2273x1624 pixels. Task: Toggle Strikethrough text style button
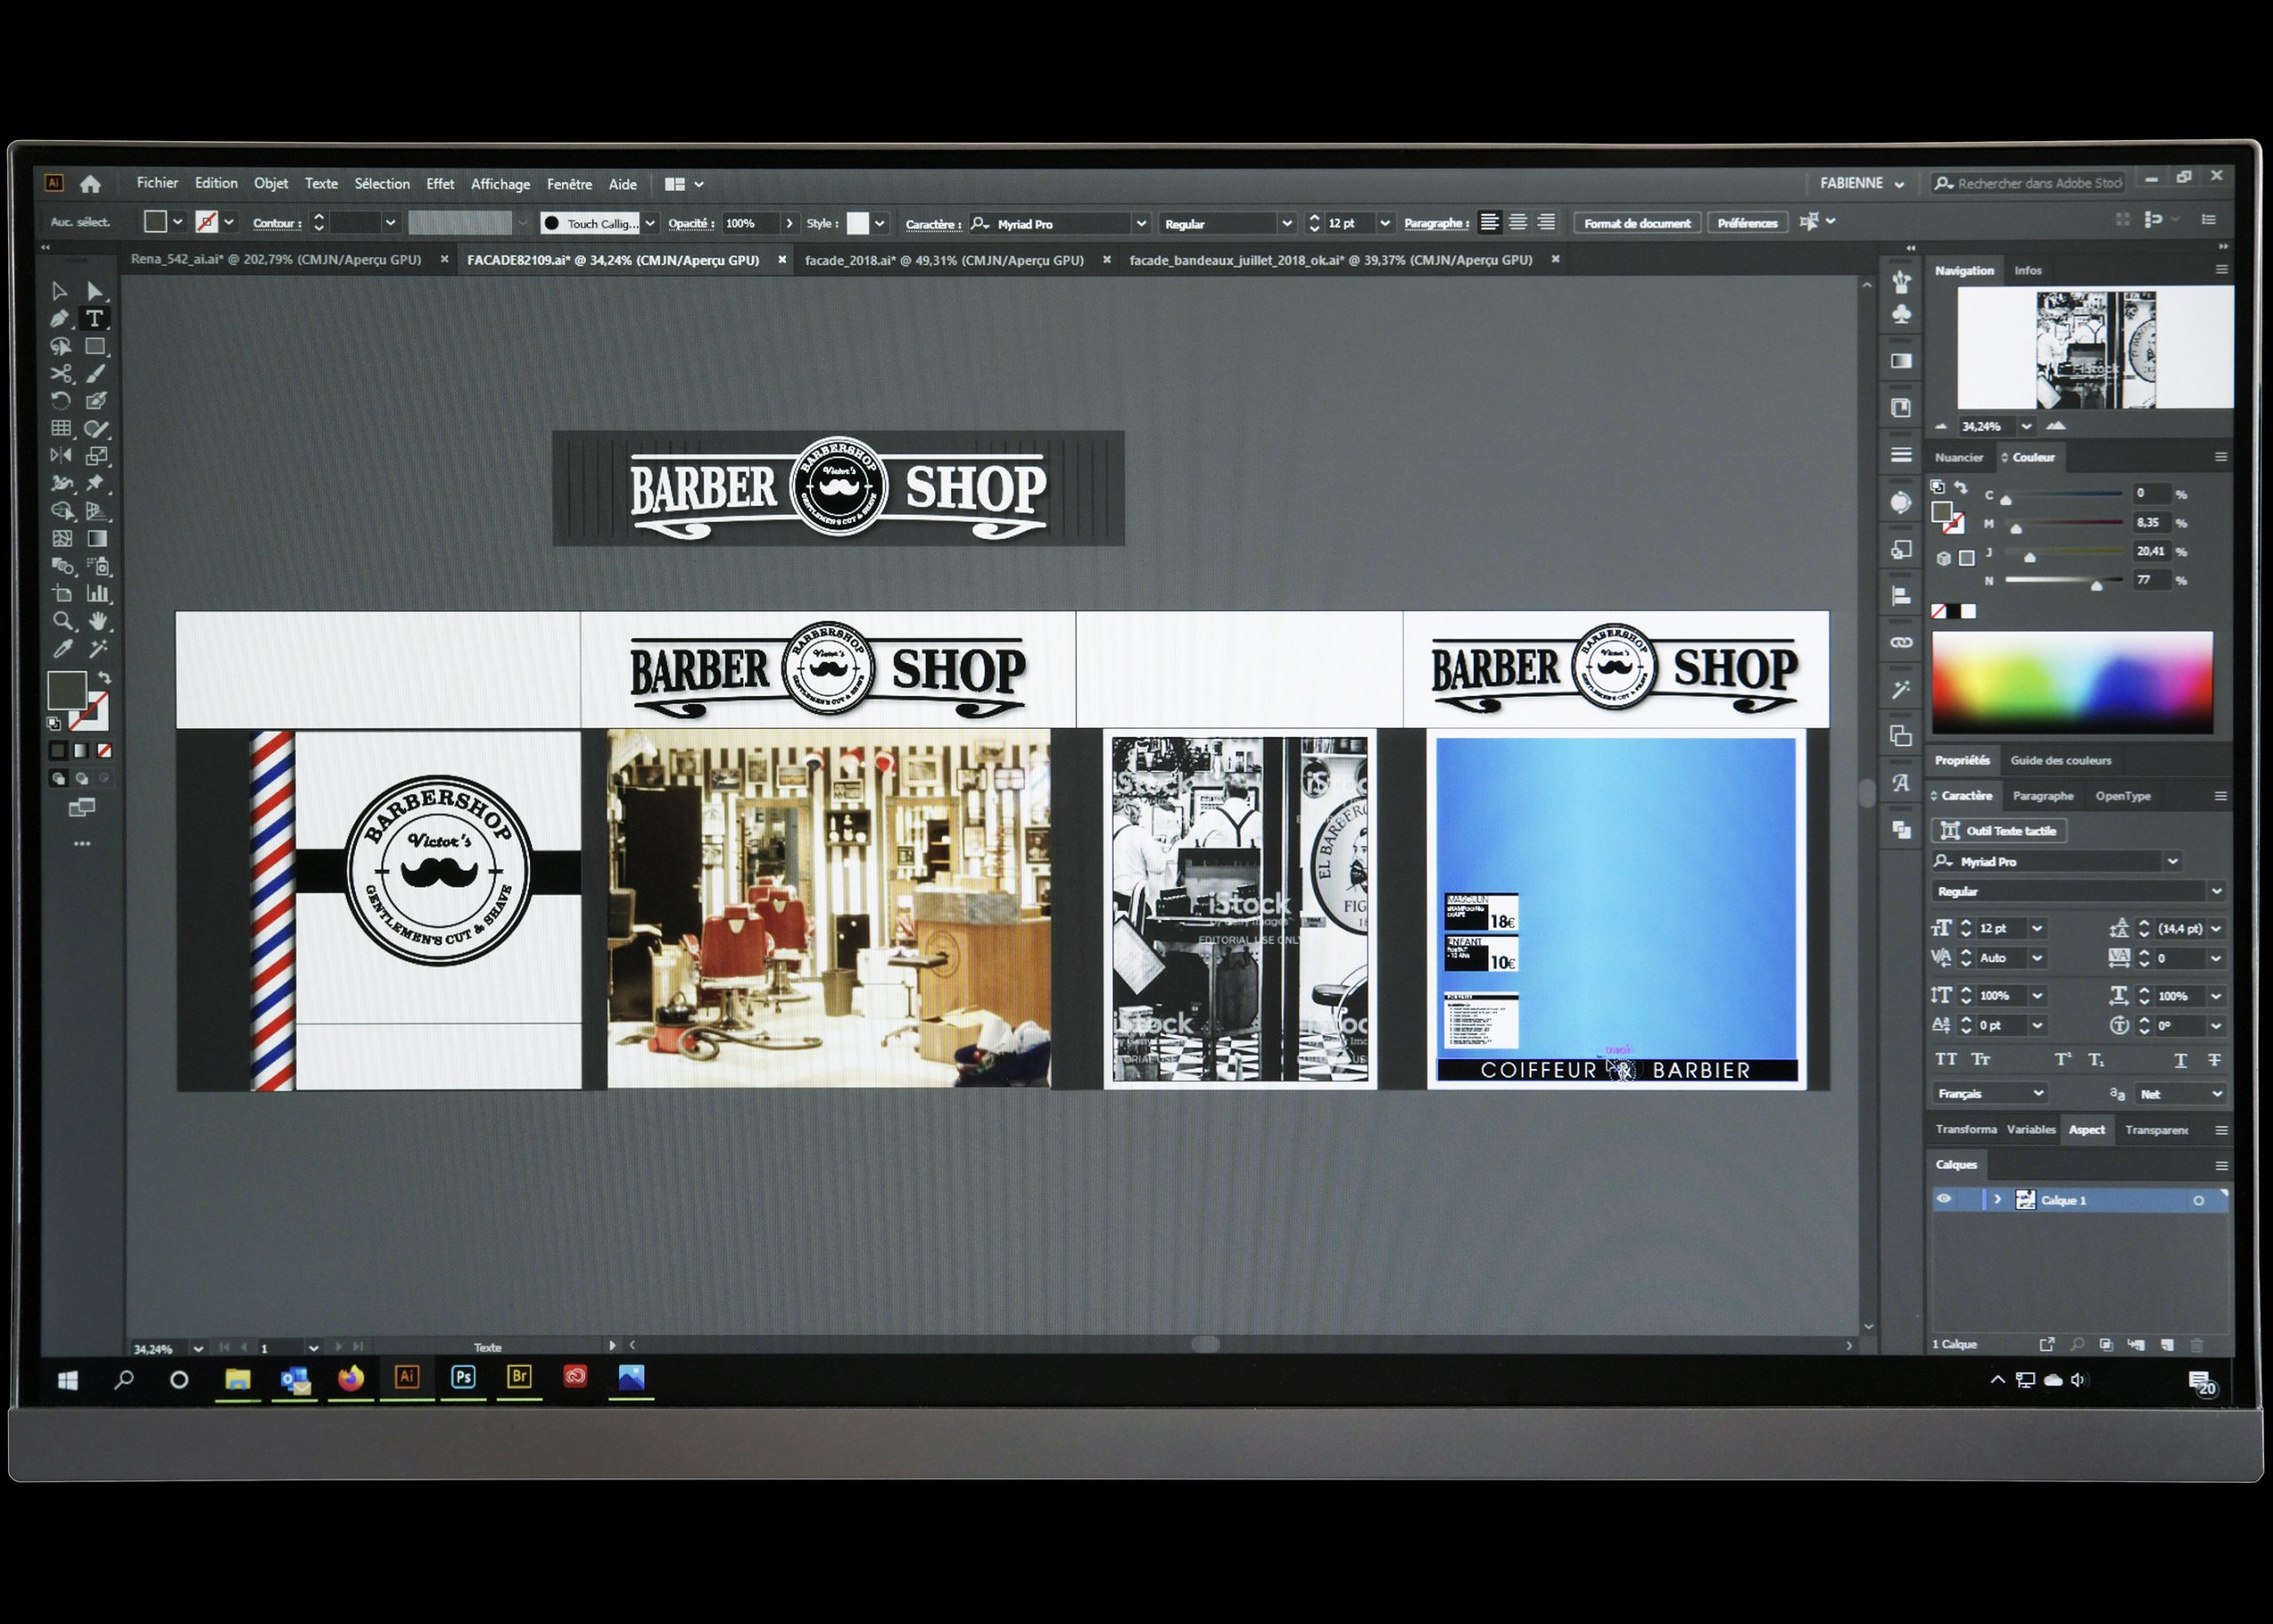pyautogui.click(x=2214, y=1059)
